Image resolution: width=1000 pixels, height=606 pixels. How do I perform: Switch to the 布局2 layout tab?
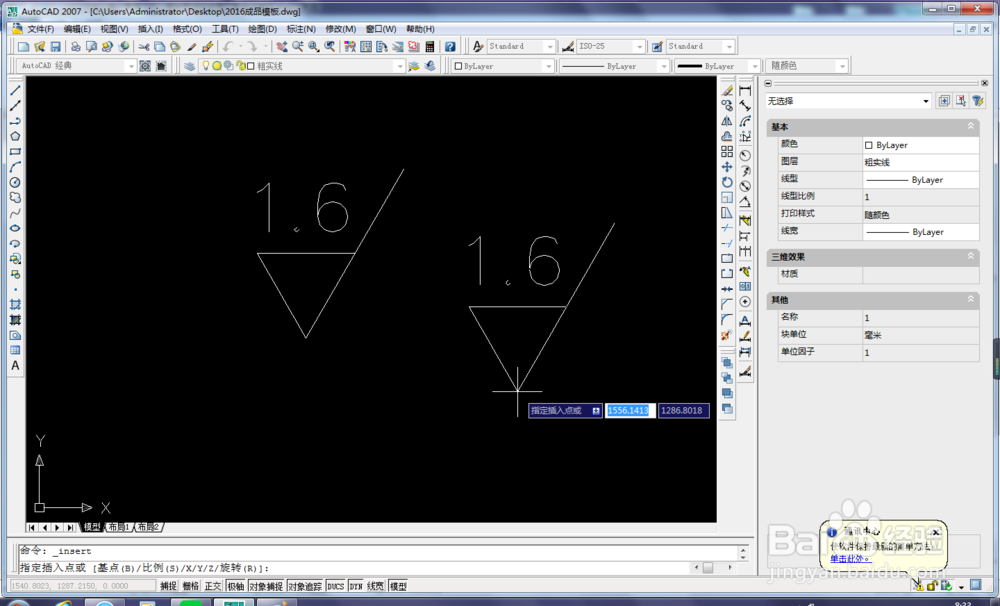coord(148,527)
